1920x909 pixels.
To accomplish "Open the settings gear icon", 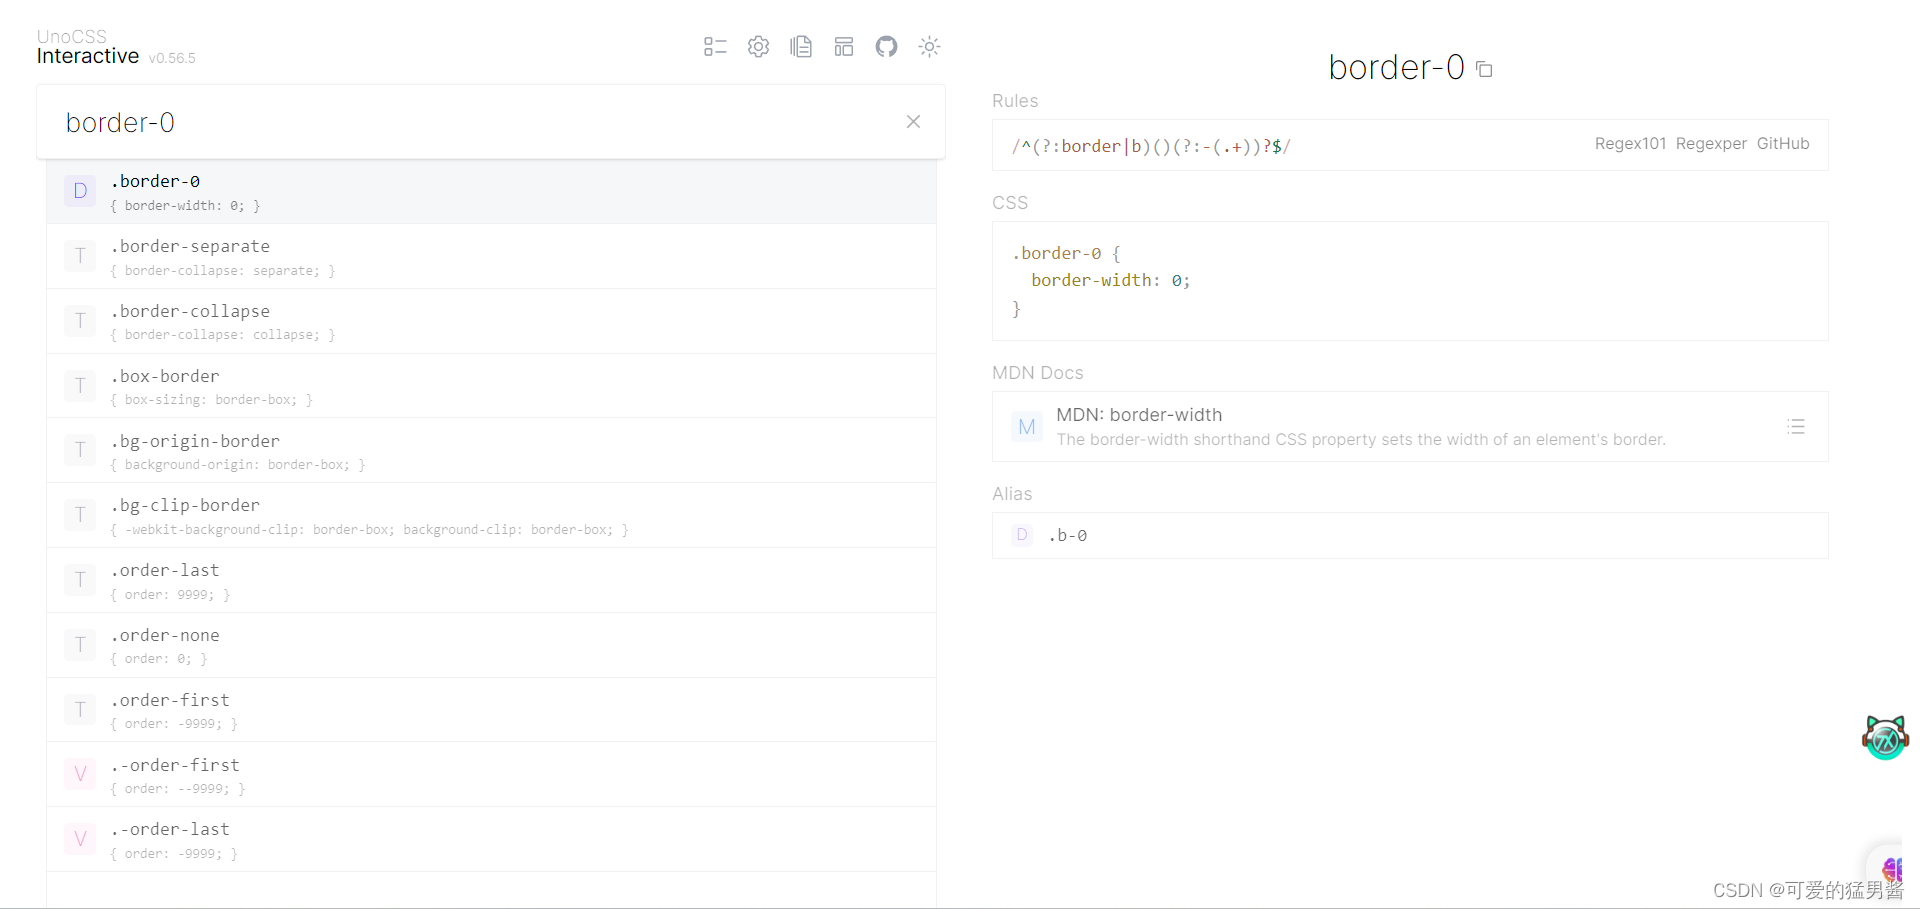I will (758, 46).
